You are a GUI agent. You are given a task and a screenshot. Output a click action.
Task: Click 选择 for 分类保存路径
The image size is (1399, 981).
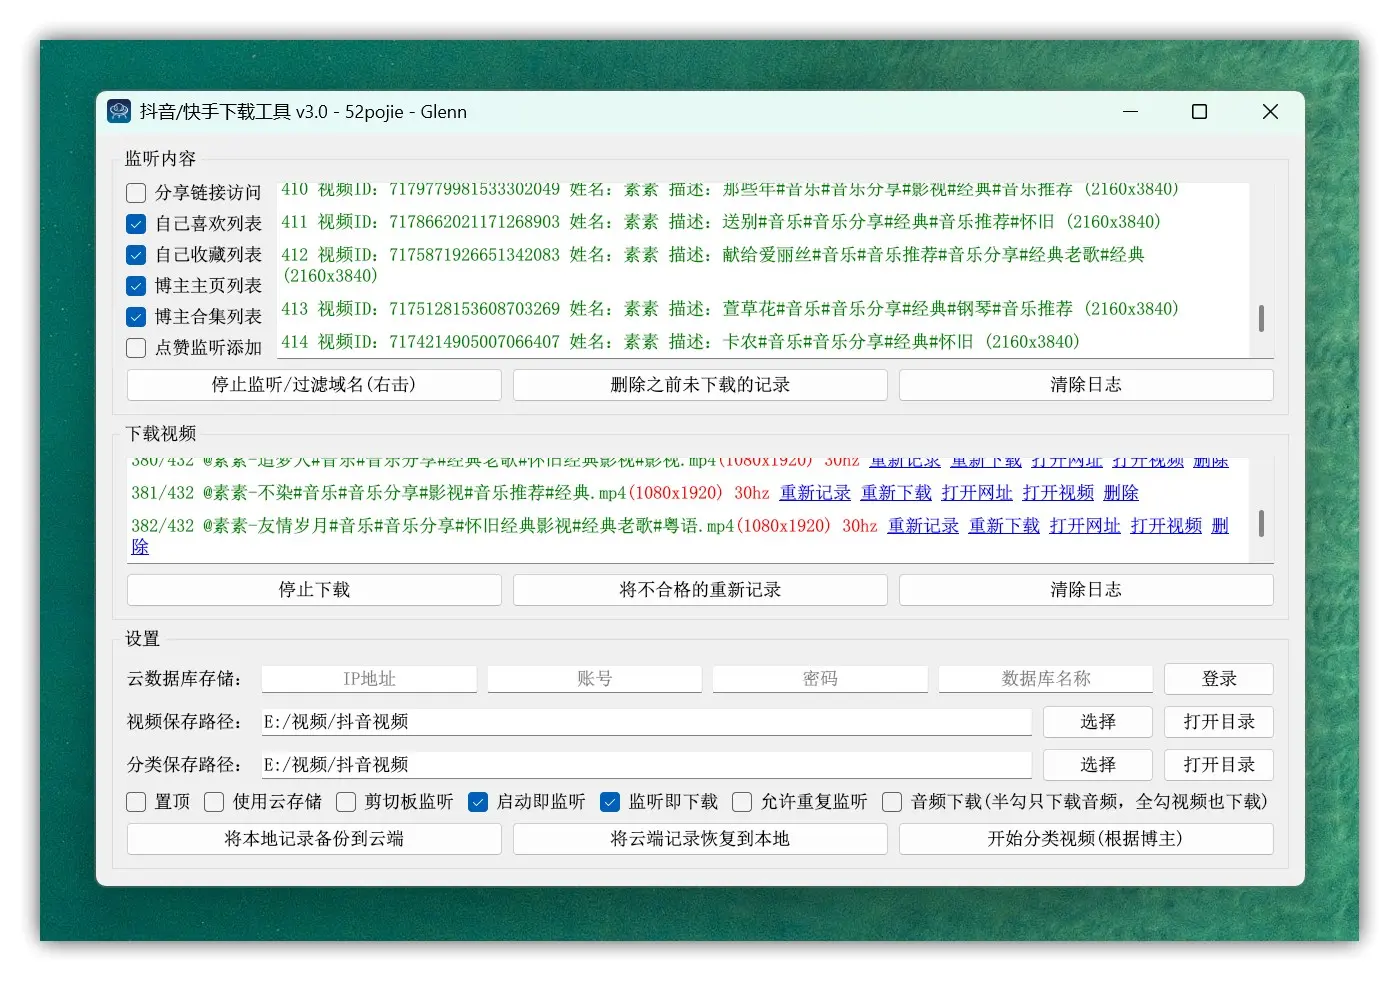pyautogui.click(x=1098, y=765)
